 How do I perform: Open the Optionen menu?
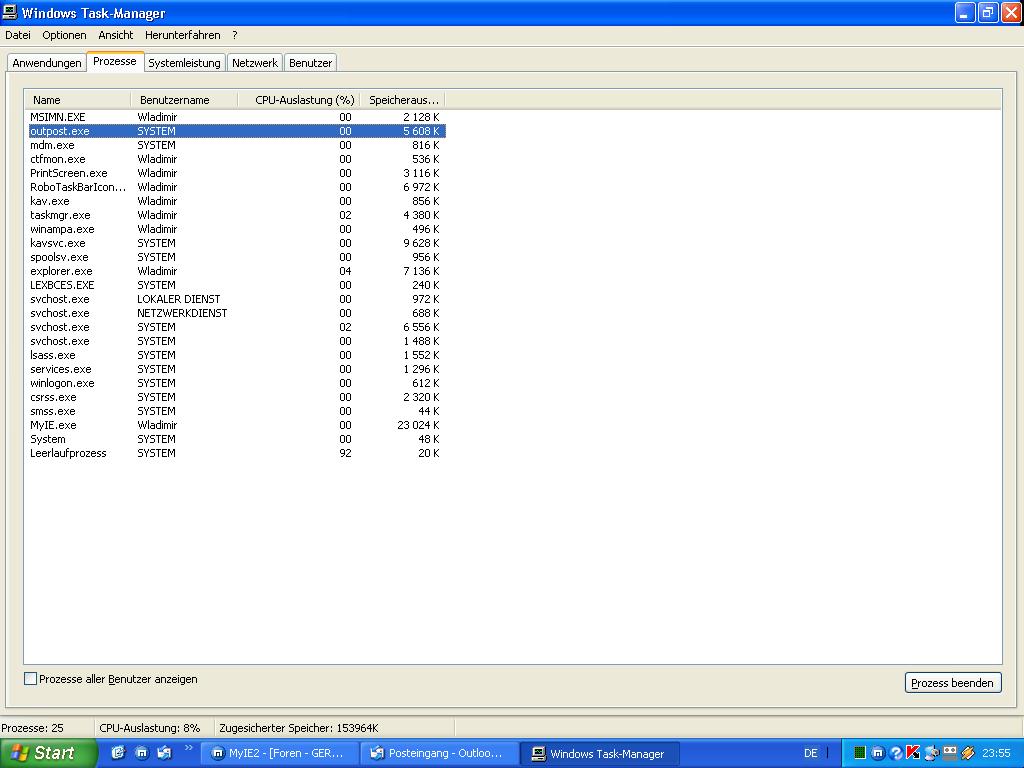click(x=64, y=35)
